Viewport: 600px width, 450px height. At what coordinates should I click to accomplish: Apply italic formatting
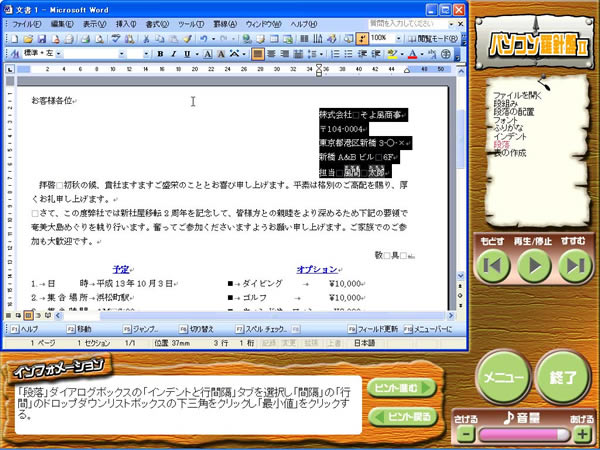[x=173, y=54]
